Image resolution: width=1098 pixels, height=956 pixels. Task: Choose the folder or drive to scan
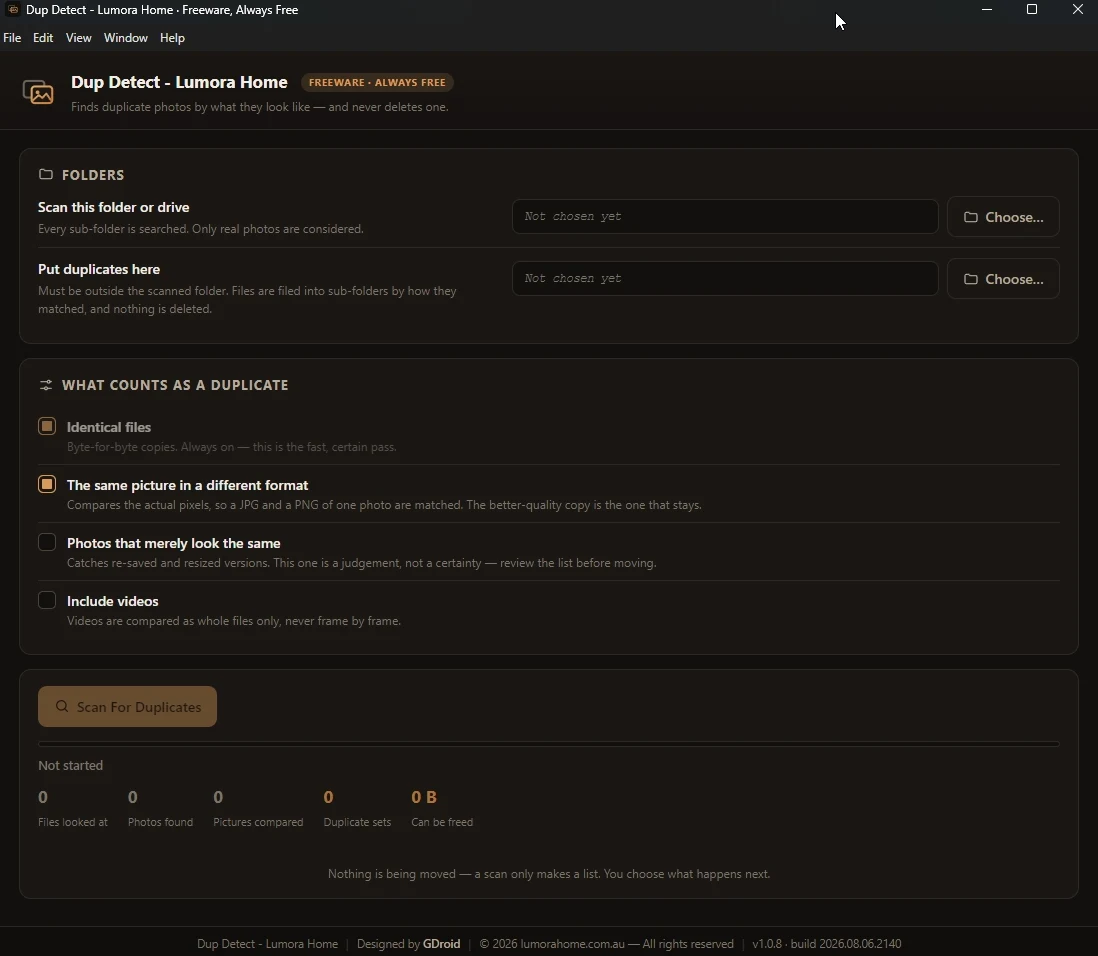coord(1003,217)
